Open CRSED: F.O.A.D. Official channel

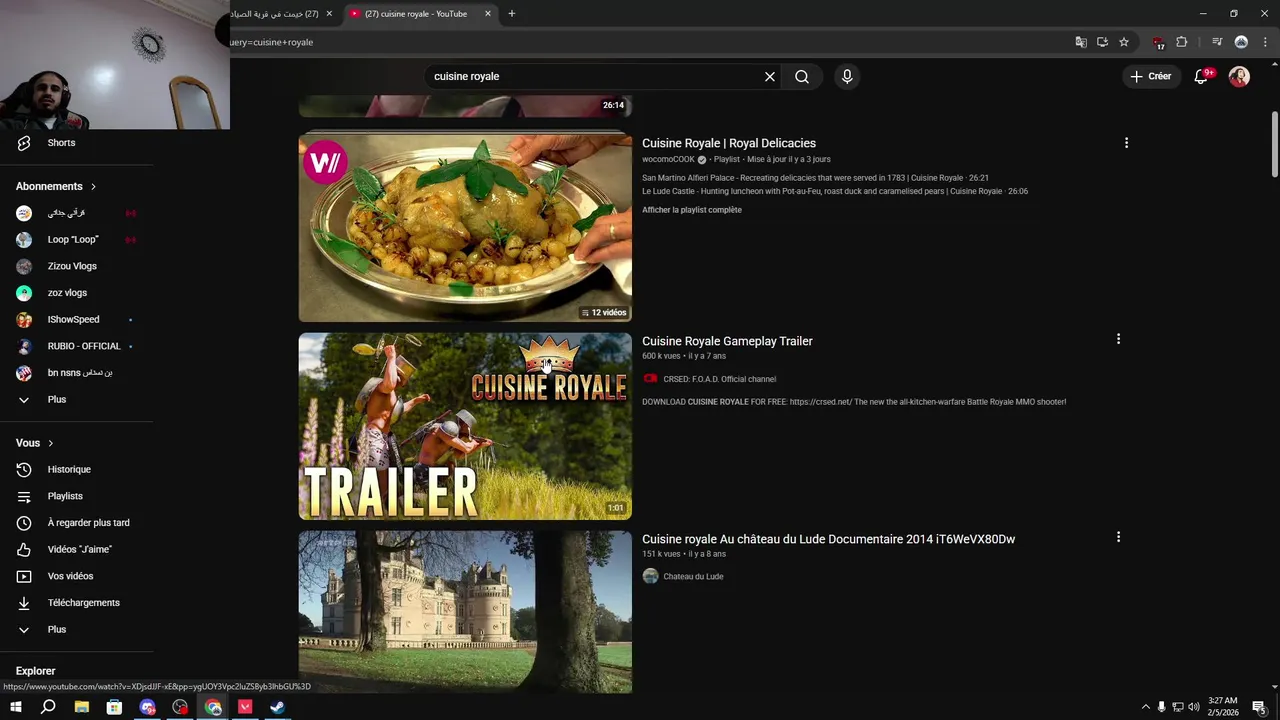click(x=719, y=379)
